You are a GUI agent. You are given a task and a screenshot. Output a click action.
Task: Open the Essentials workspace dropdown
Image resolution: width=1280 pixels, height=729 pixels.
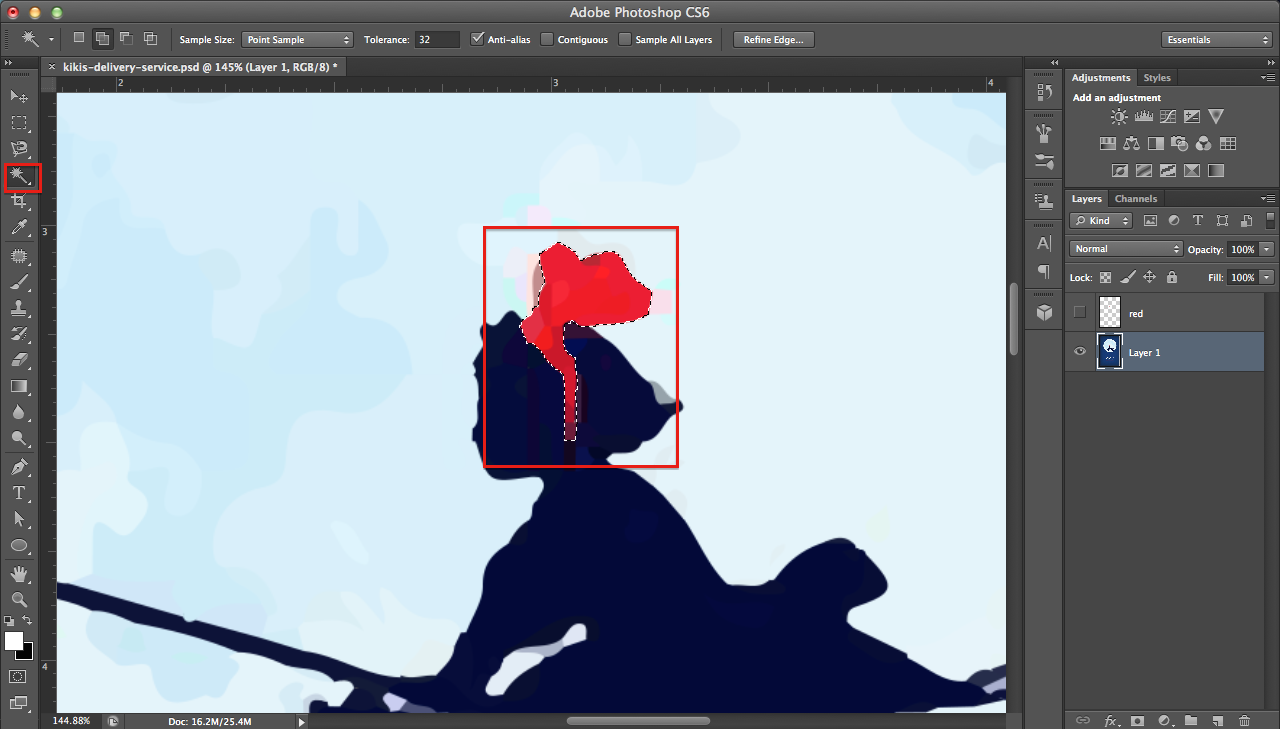1217,39
